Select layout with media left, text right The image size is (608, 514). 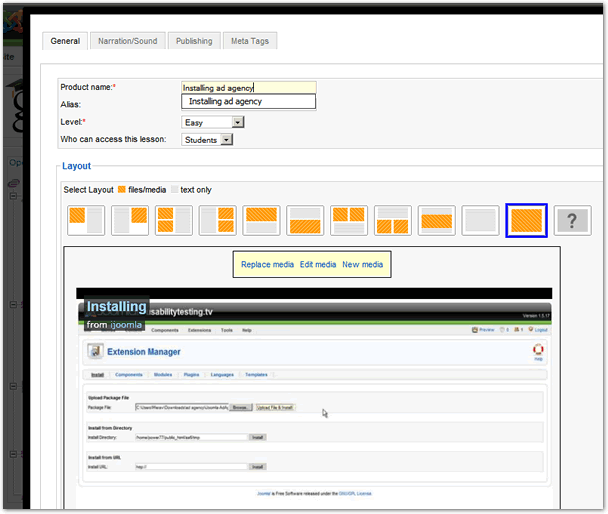(x=86, y=220)
